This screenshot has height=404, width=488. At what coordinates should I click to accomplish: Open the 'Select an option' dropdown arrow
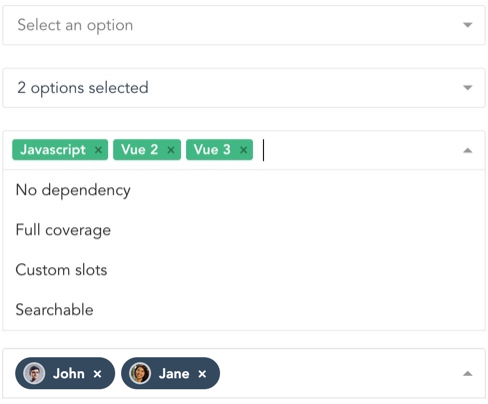tap(468, 25)
